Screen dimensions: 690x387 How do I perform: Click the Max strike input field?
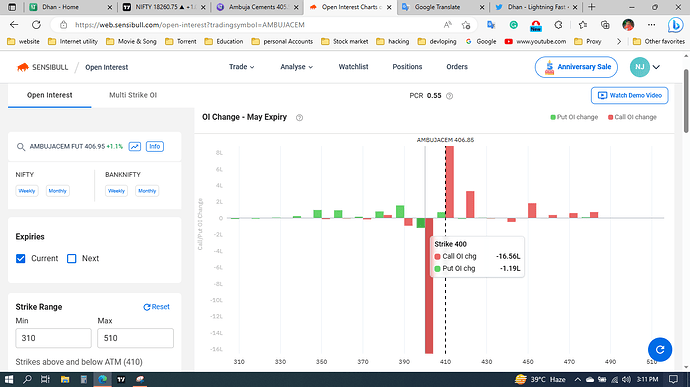(136, 338)
